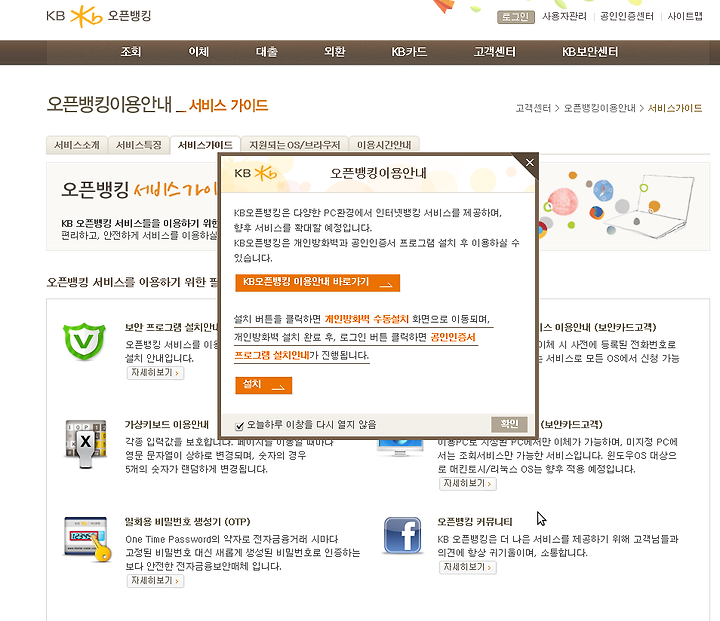Click 서비스가이드 in the breadcrumb
The width and height of the screenshot is (720, 621).
[x=675, y=108]
